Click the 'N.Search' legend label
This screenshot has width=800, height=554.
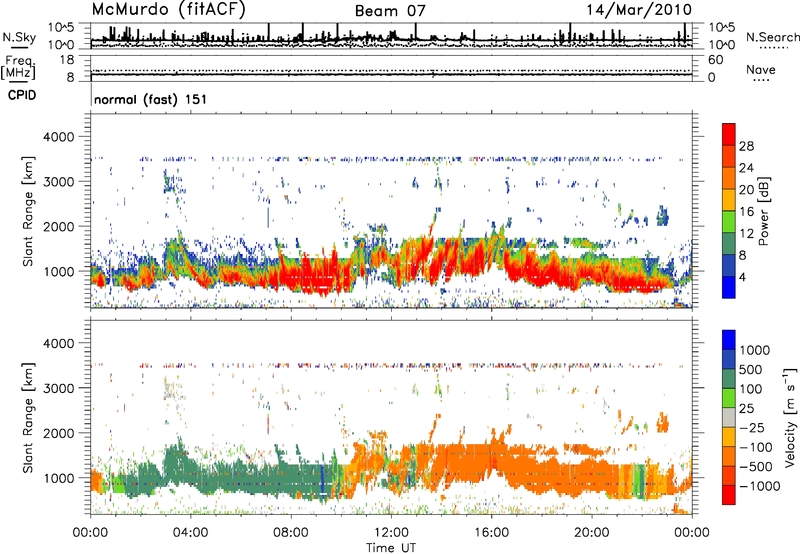tap(772, 37)
